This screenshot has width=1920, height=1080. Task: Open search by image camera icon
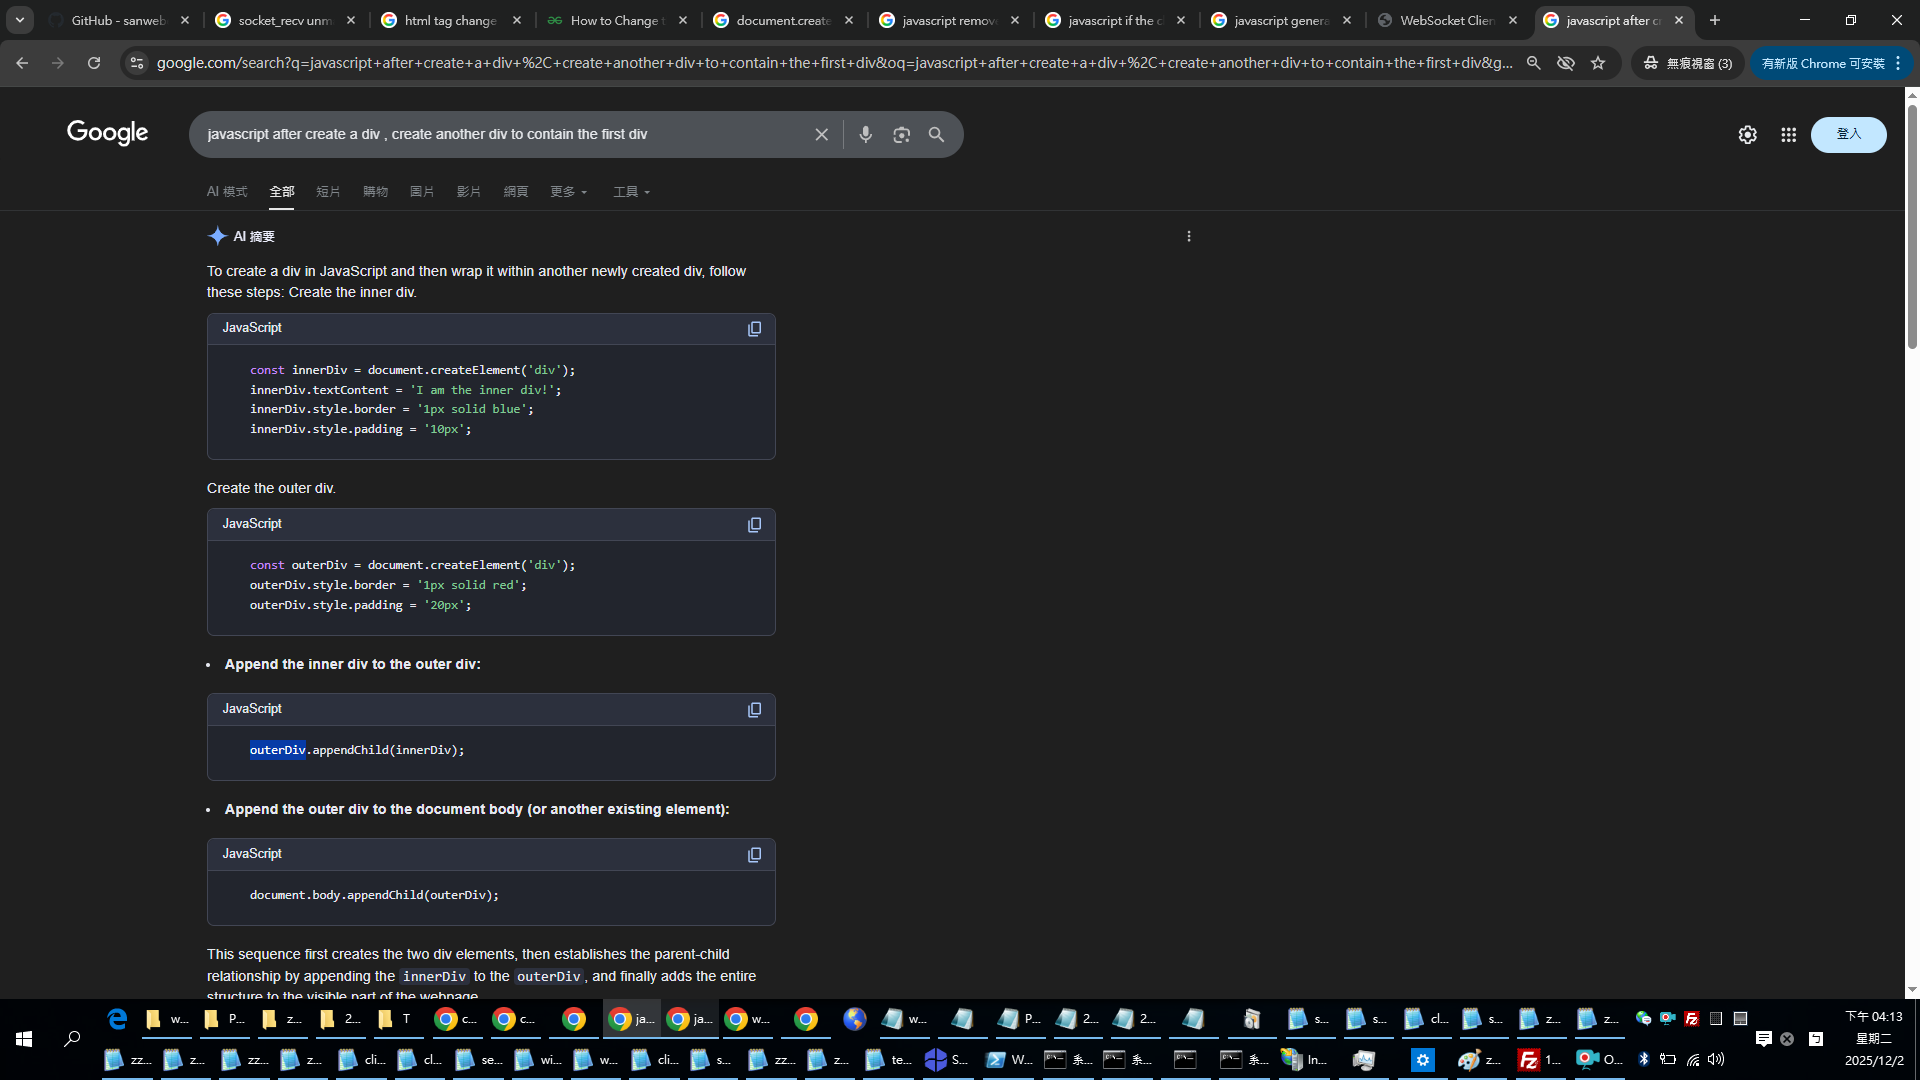click(901, 134)
